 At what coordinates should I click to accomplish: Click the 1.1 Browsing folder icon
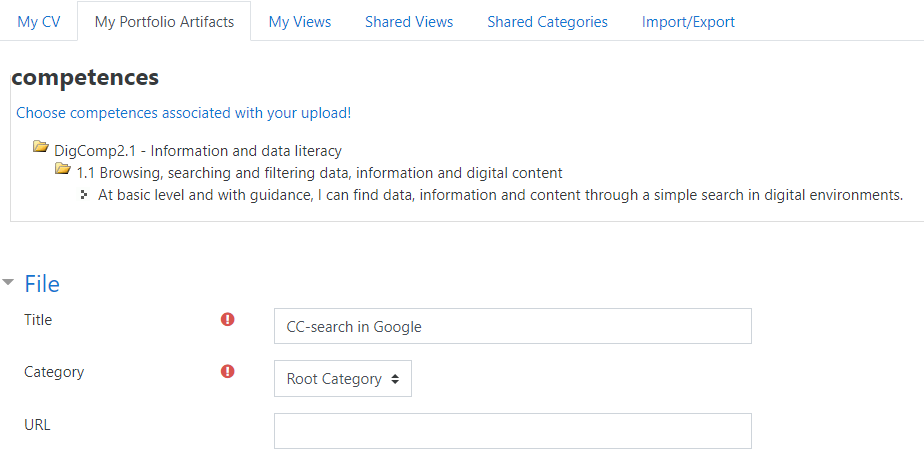point(62,169)
